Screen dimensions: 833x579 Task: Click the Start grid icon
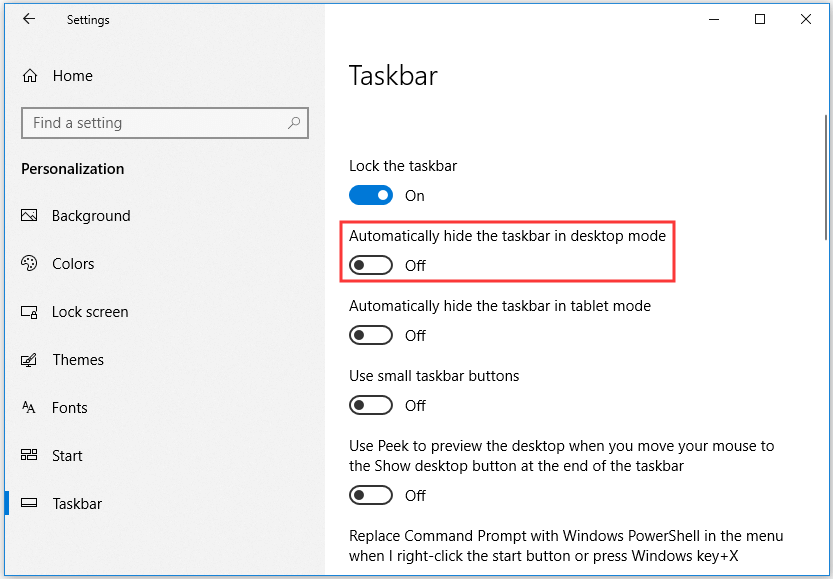30,455
